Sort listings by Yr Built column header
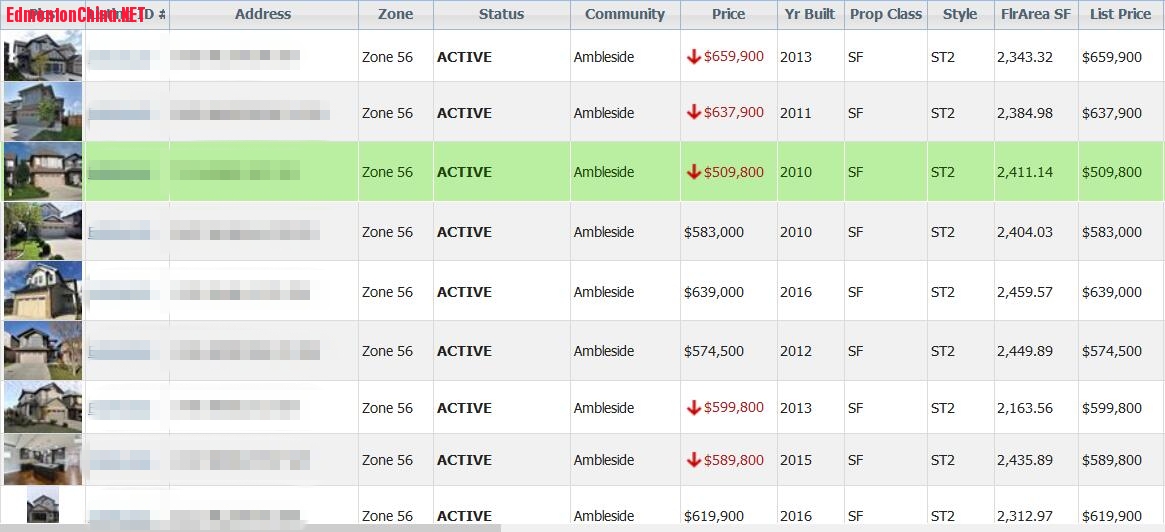Image resolution: width=1165 pixels, height=532 pixels. (x=810, y=14)
